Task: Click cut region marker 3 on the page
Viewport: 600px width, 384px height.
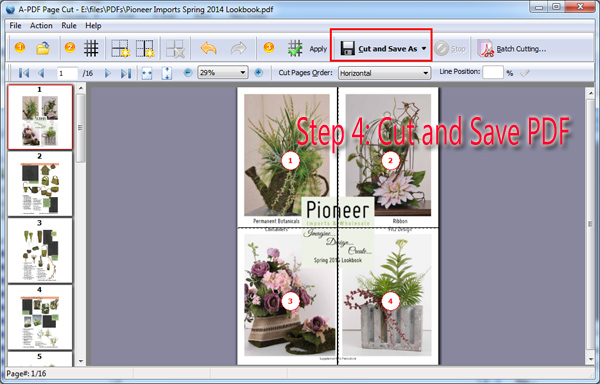Action: (290, 301)
